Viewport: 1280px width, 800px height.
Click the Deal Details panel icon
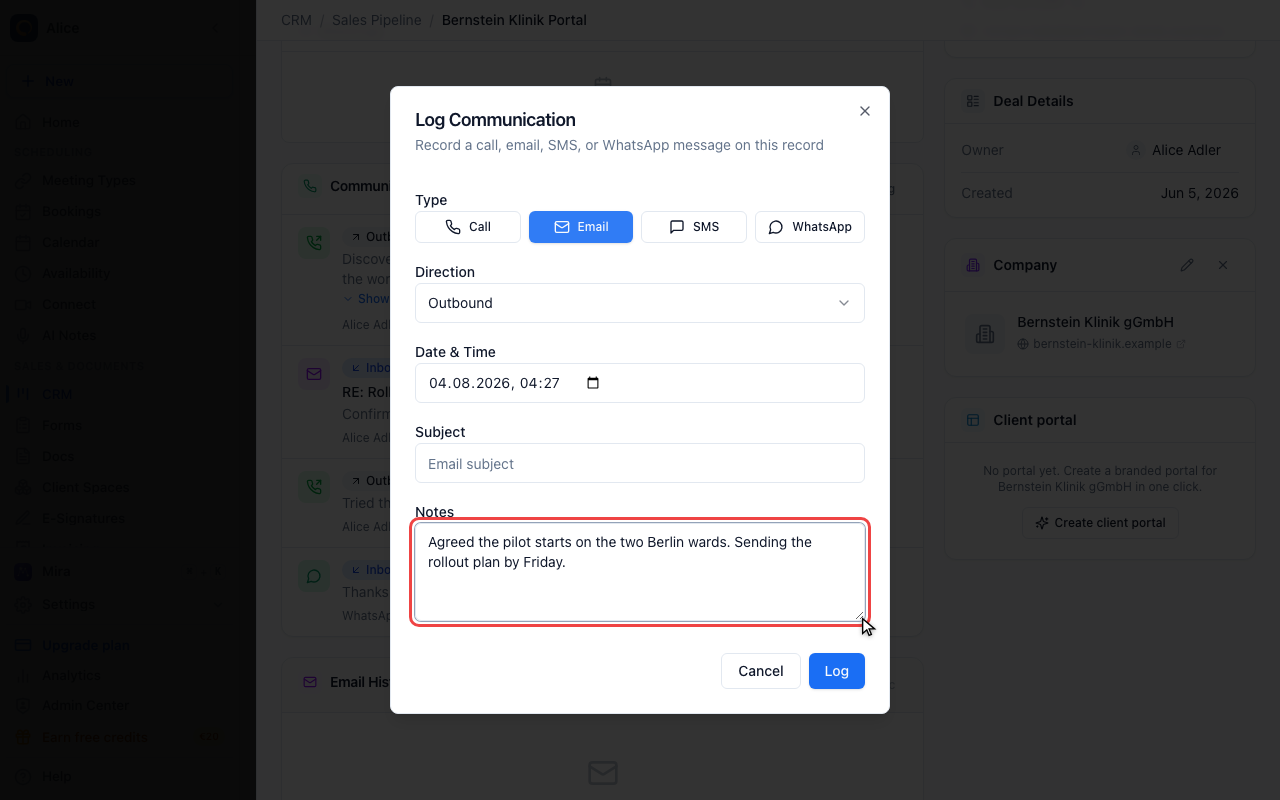pyautogui.click(x=973, y=101)
